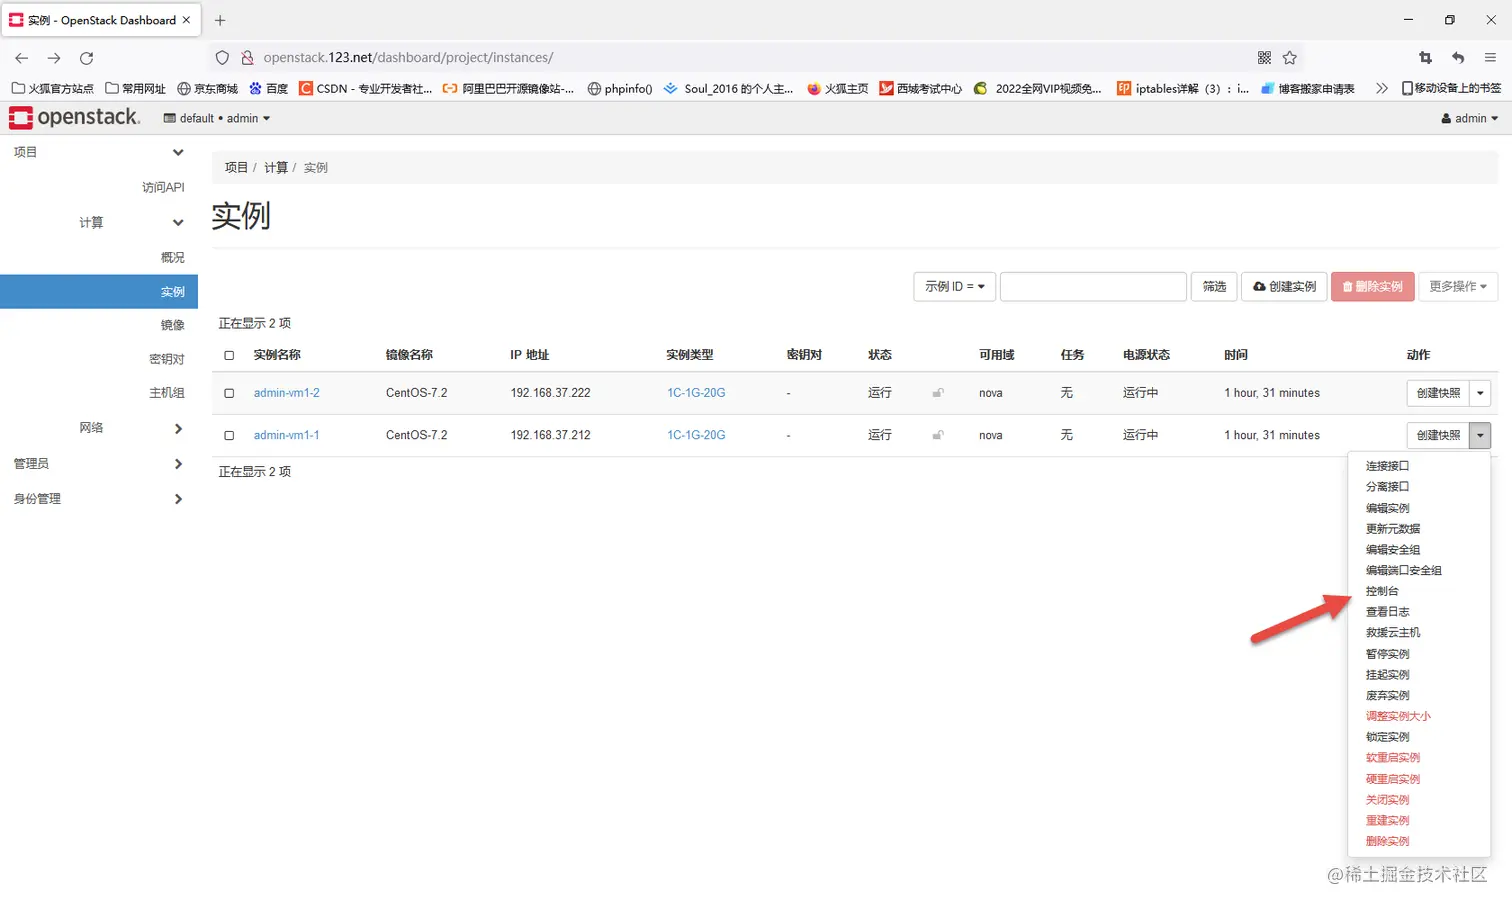
Task: Toggle the select-all instances checkbox
Action: [x=229, y=355]
